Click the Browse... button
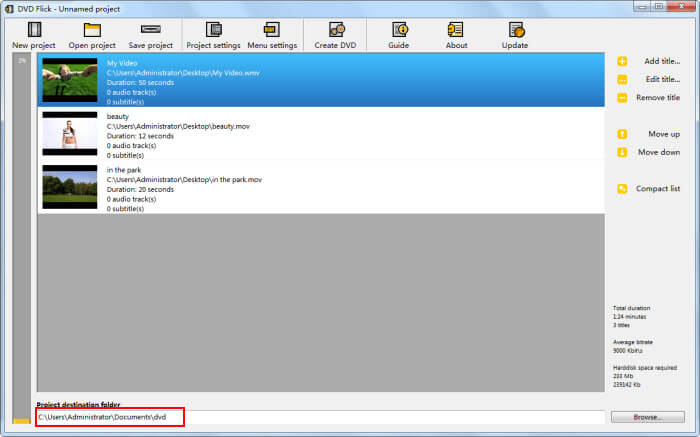This screenshot has height=437, width=700. (x=648, y=417)
